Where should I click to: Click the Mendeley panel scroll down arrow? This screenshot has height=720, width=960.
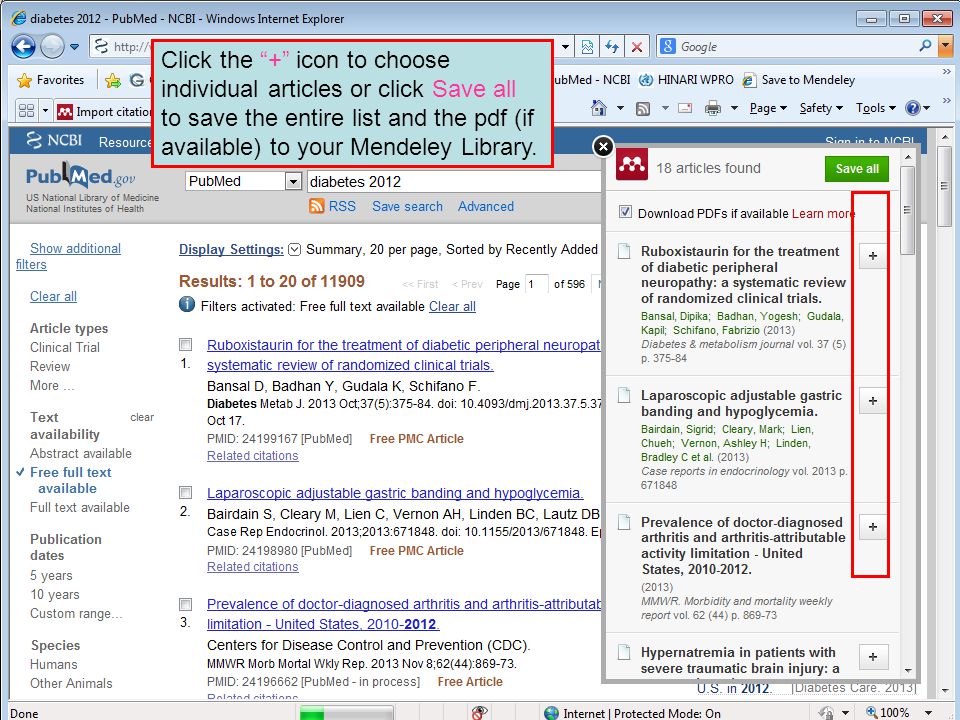pos(907,670)
